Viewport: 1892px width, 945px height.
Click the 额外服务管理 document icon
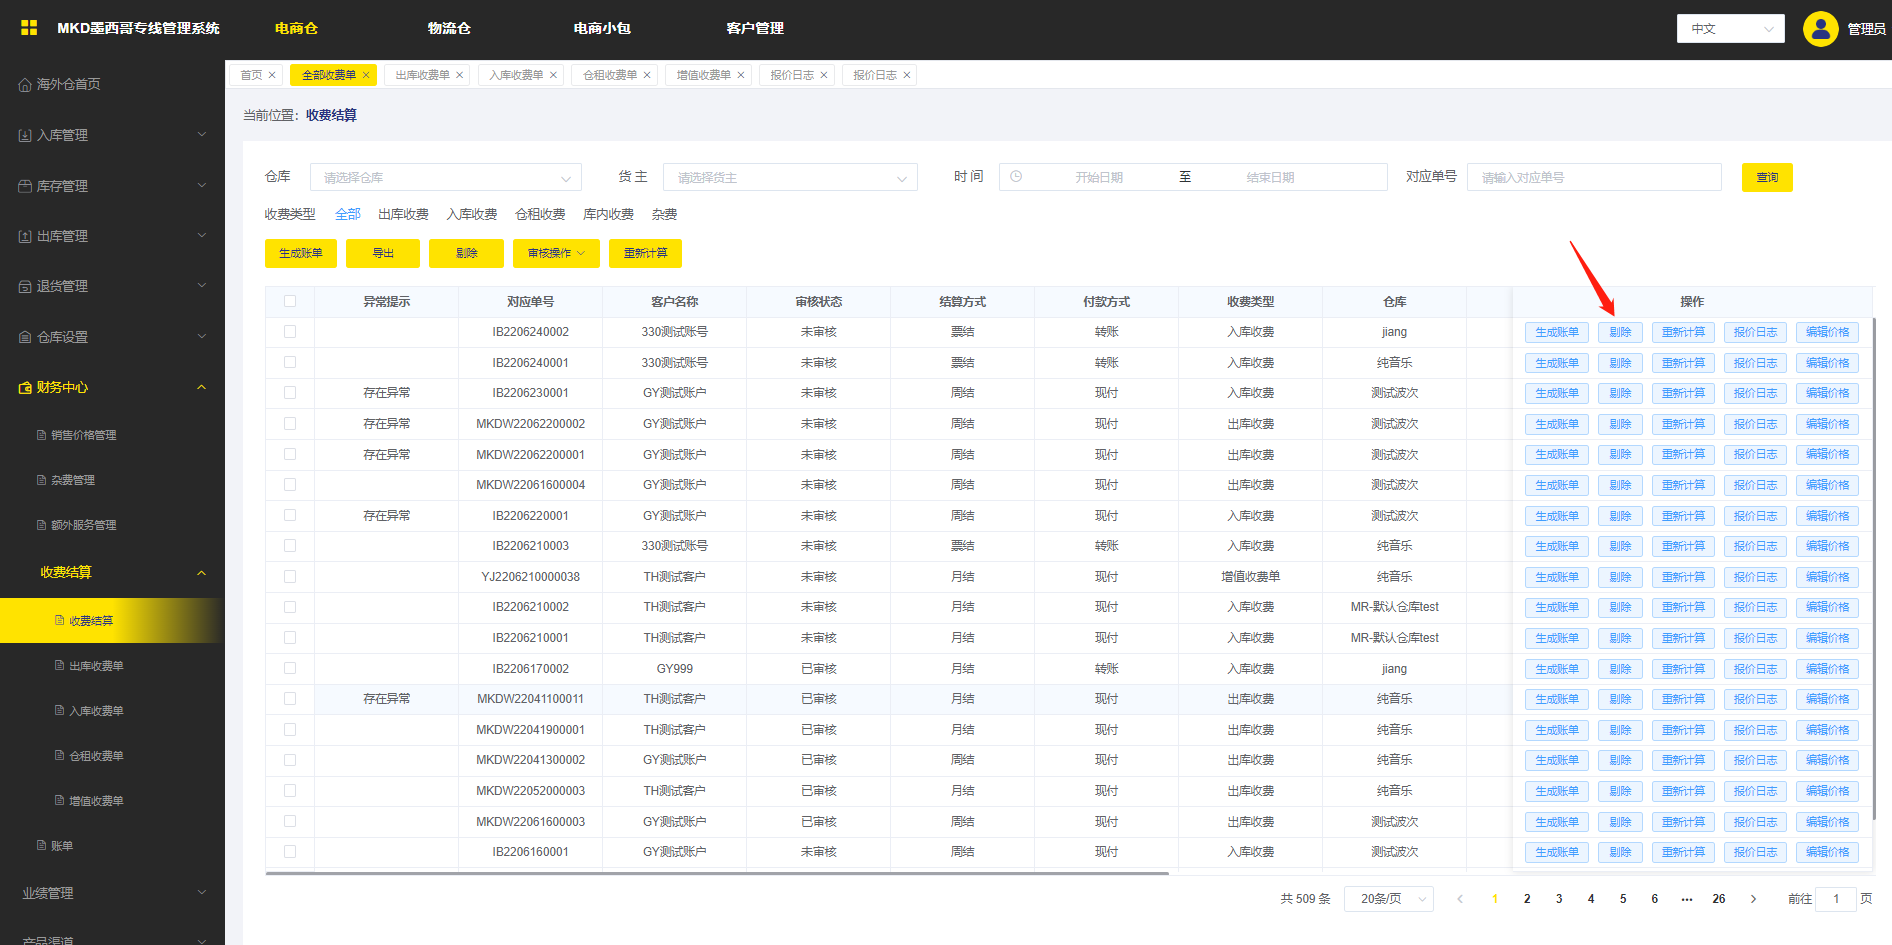coord(41,525)
